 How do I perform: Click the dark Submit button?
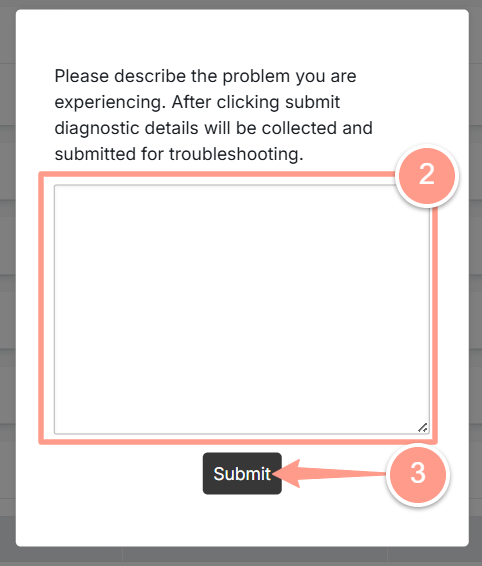(x=242, y=473)
